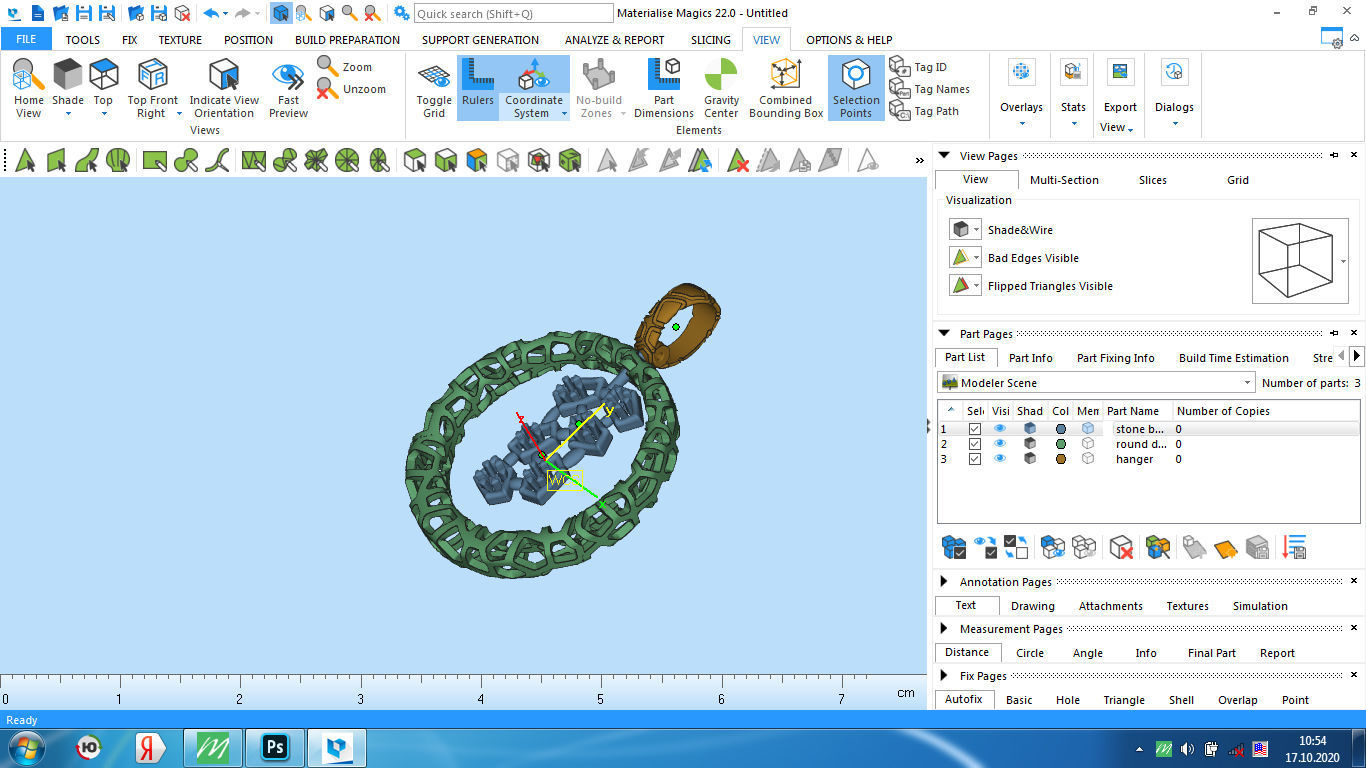Open the Modeler Scene combo box
The height and width of the screenshot is (768, 1366).
1096,383
